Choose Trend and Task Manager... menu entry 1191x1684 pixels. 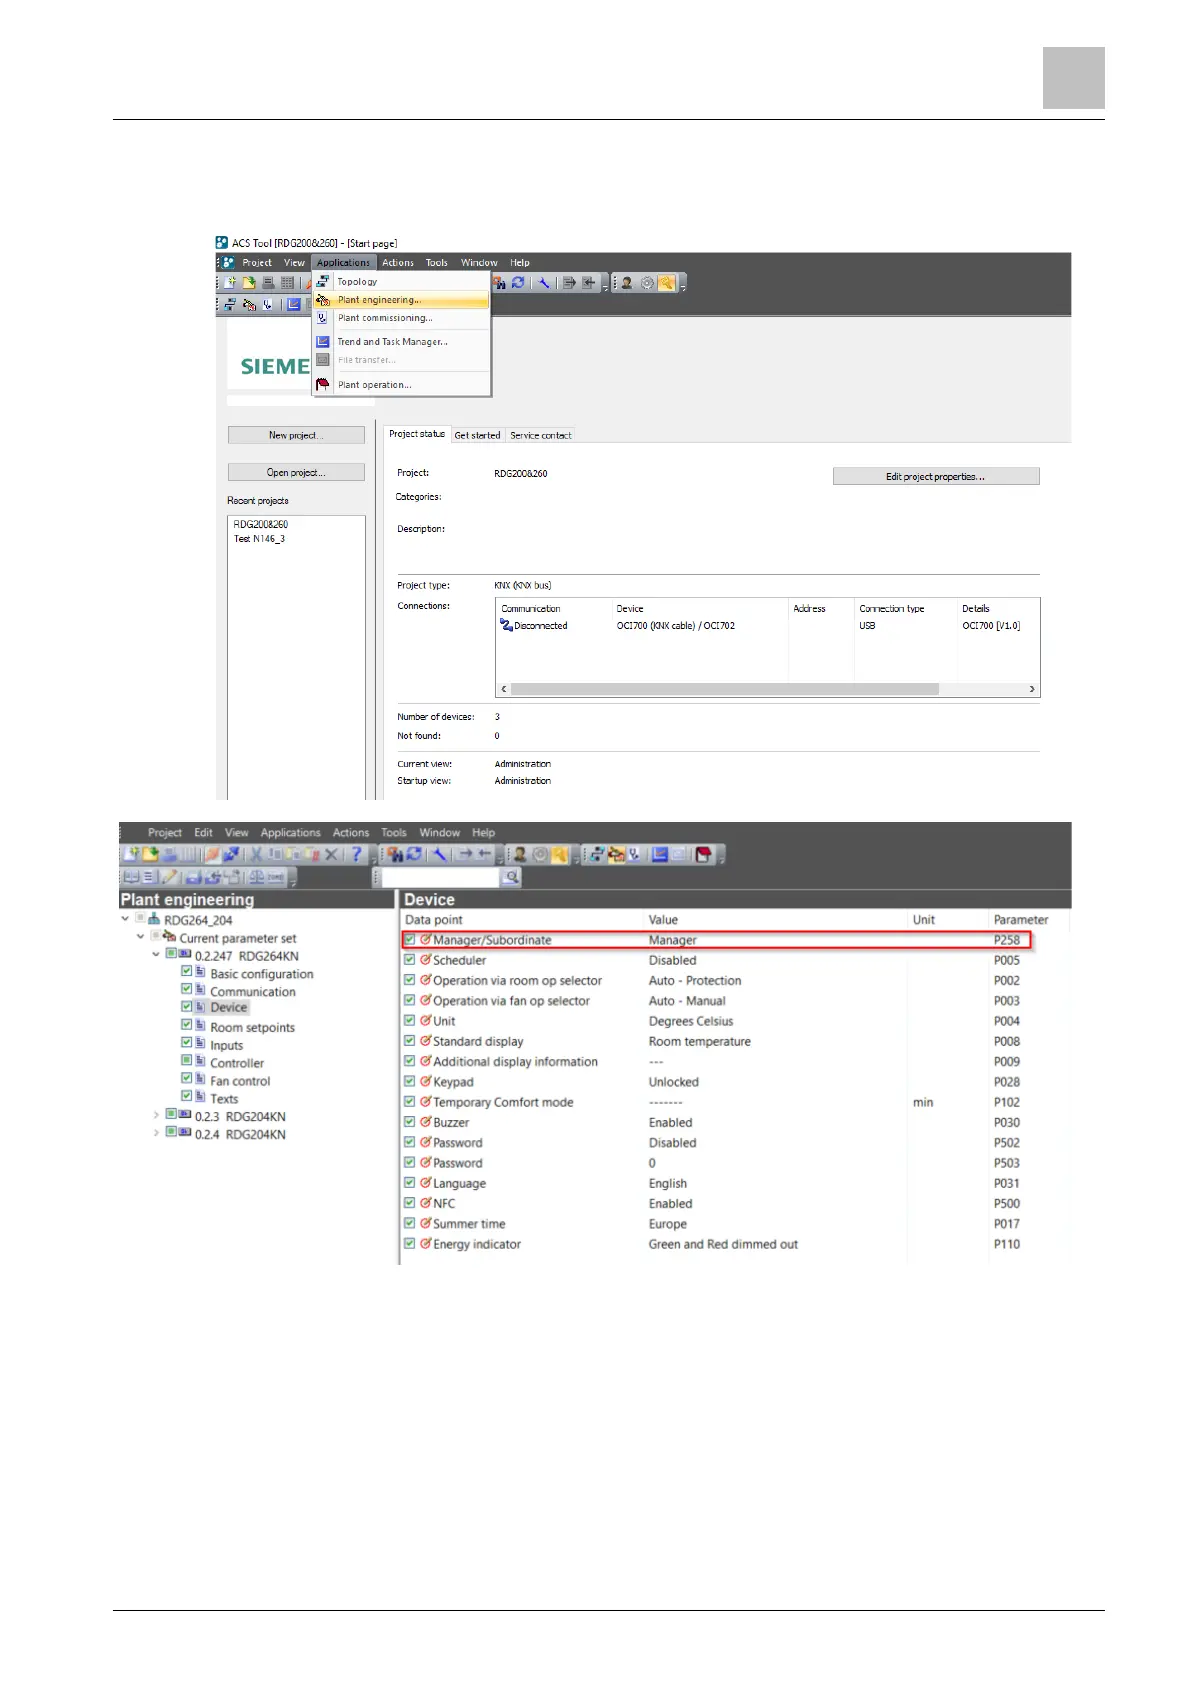[401, 342]
